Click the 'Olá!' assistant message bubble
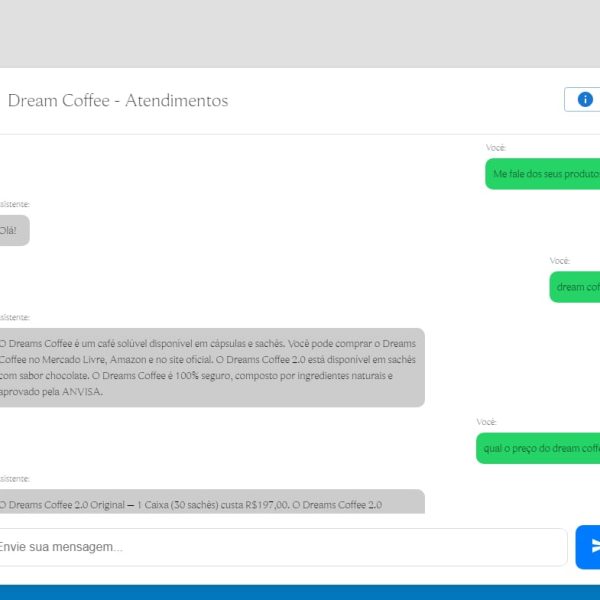 click(14, 230)
